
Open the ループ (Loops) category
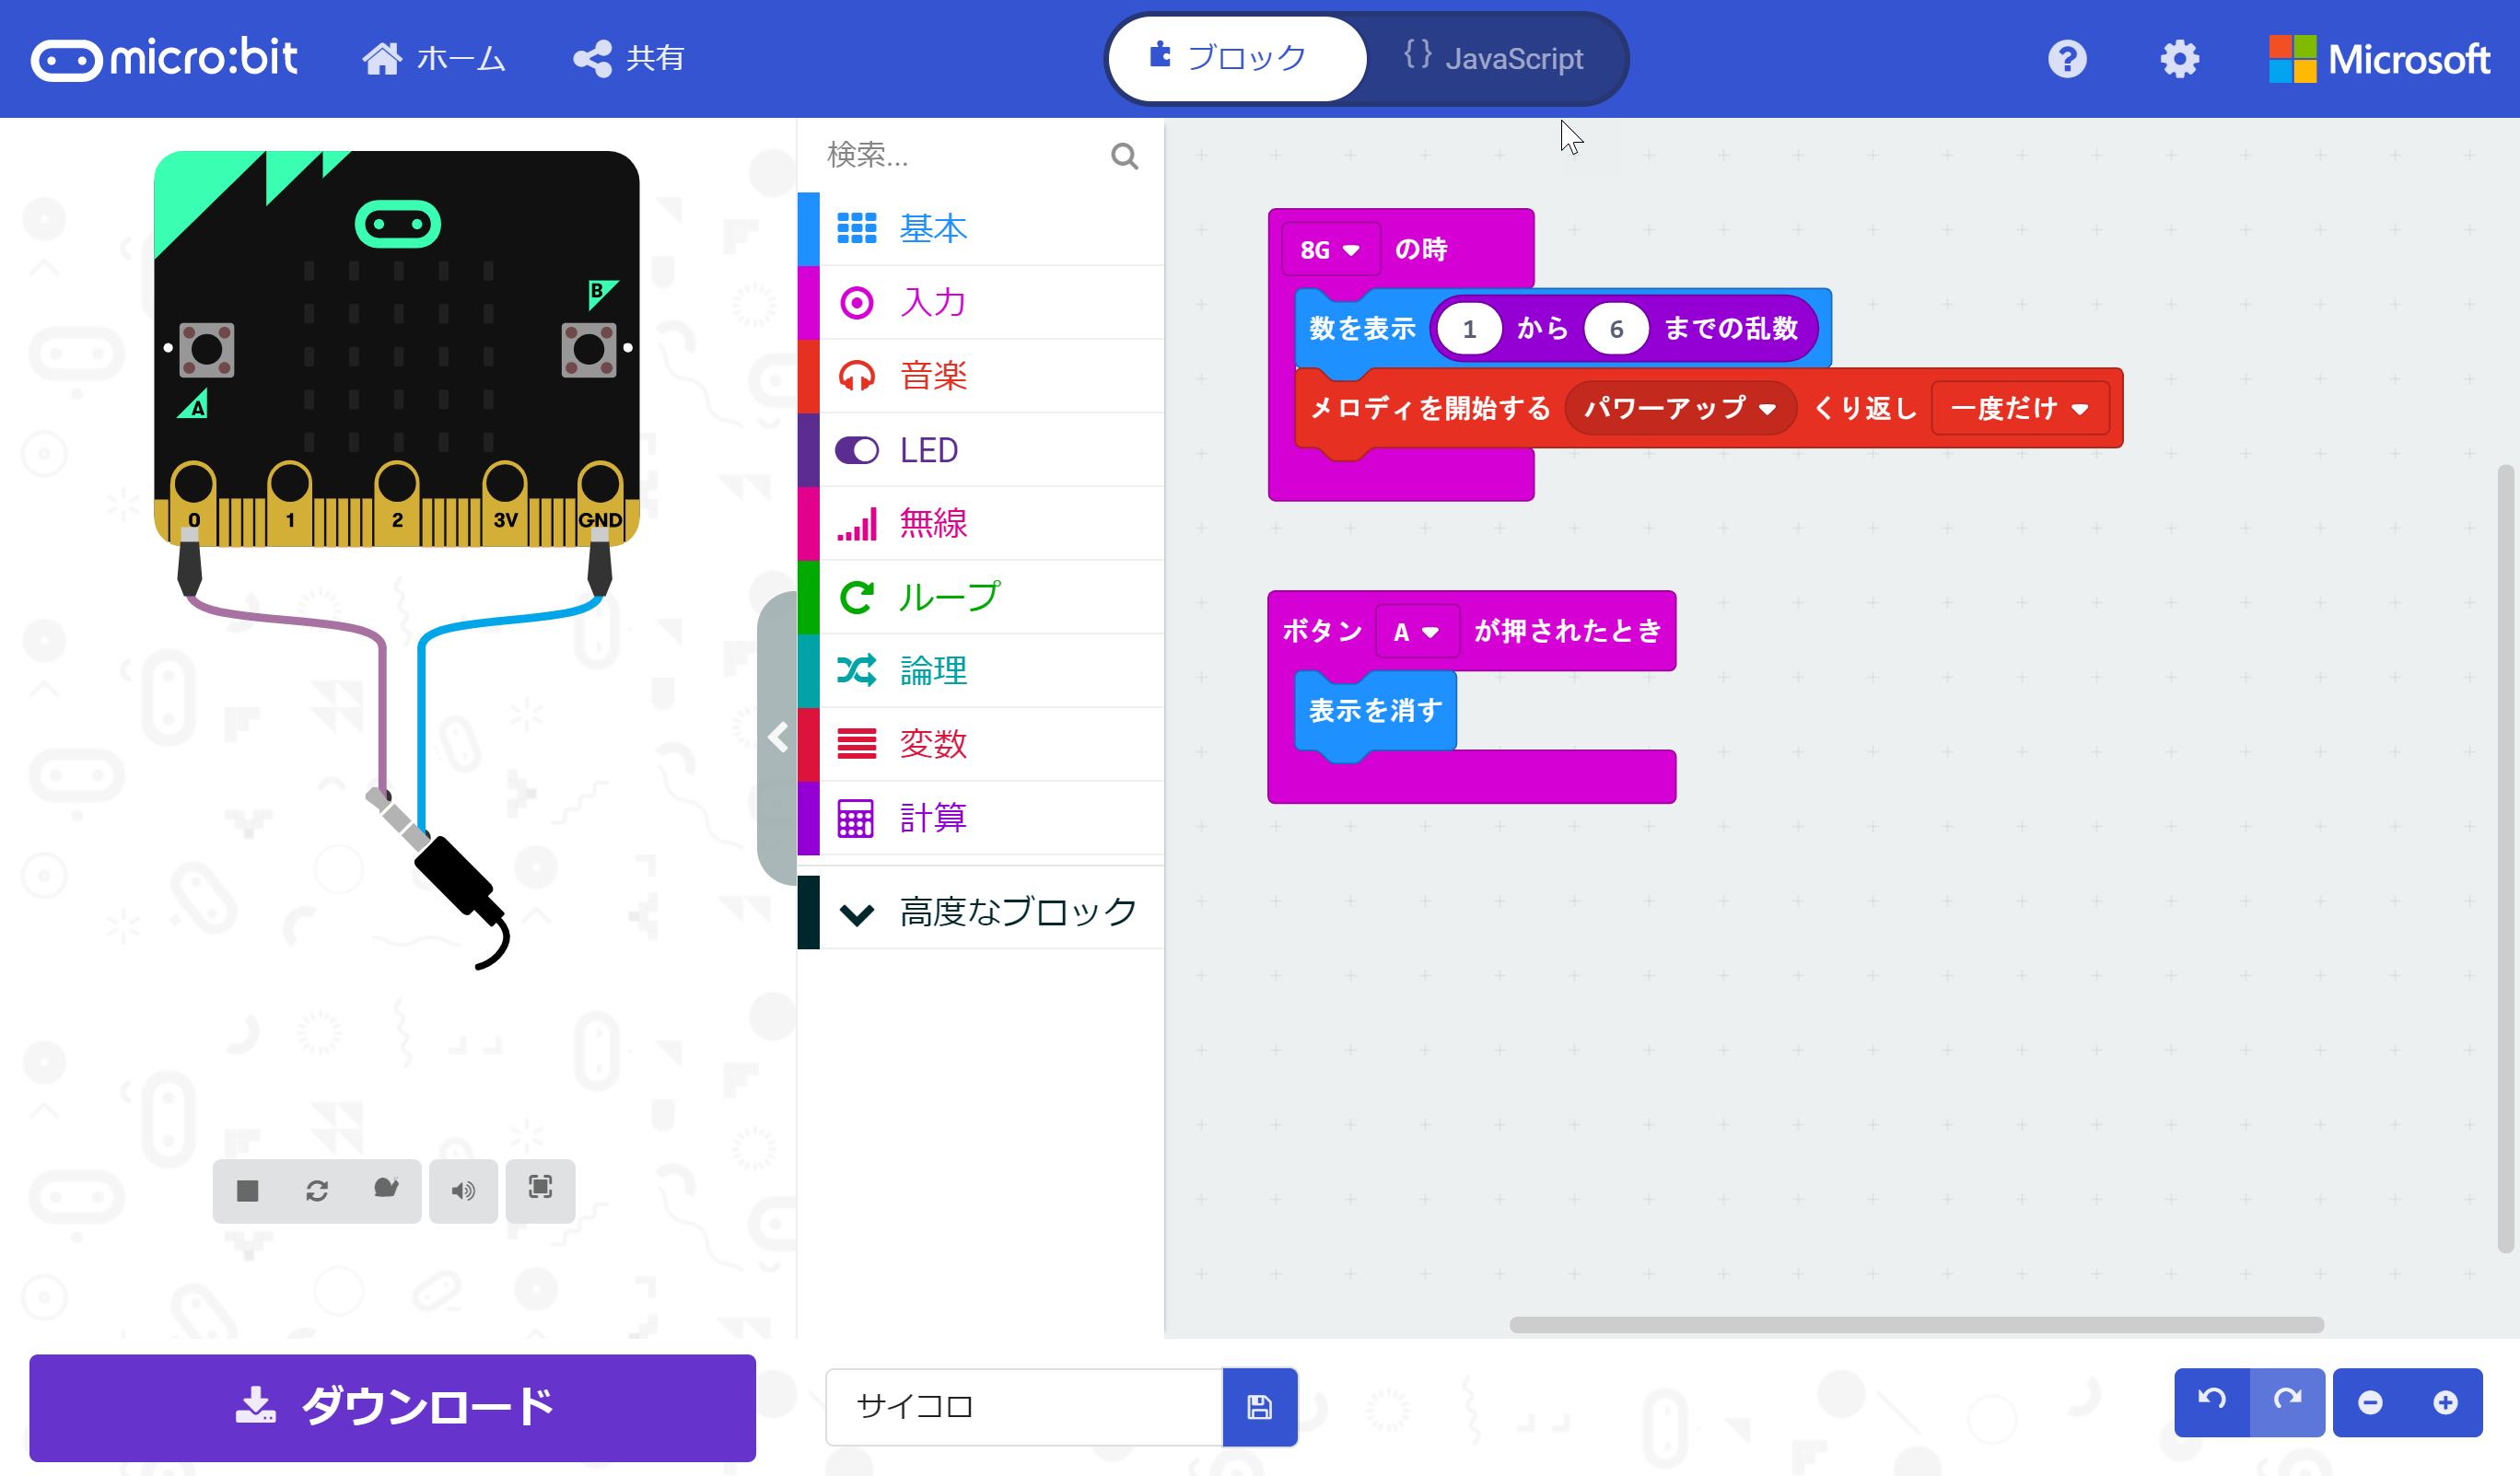pos(947,596)
